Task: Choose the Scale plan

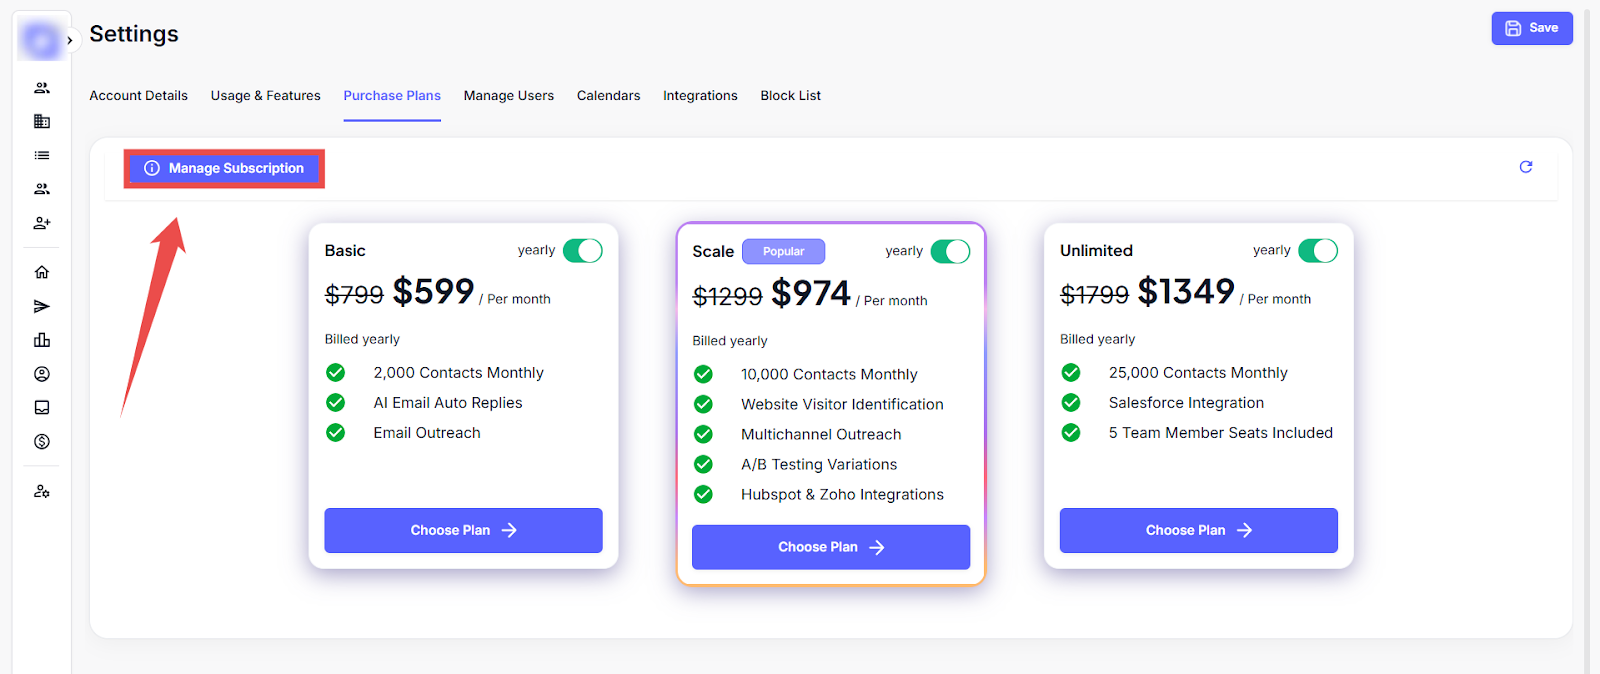Action: click(x=830, y=547)
